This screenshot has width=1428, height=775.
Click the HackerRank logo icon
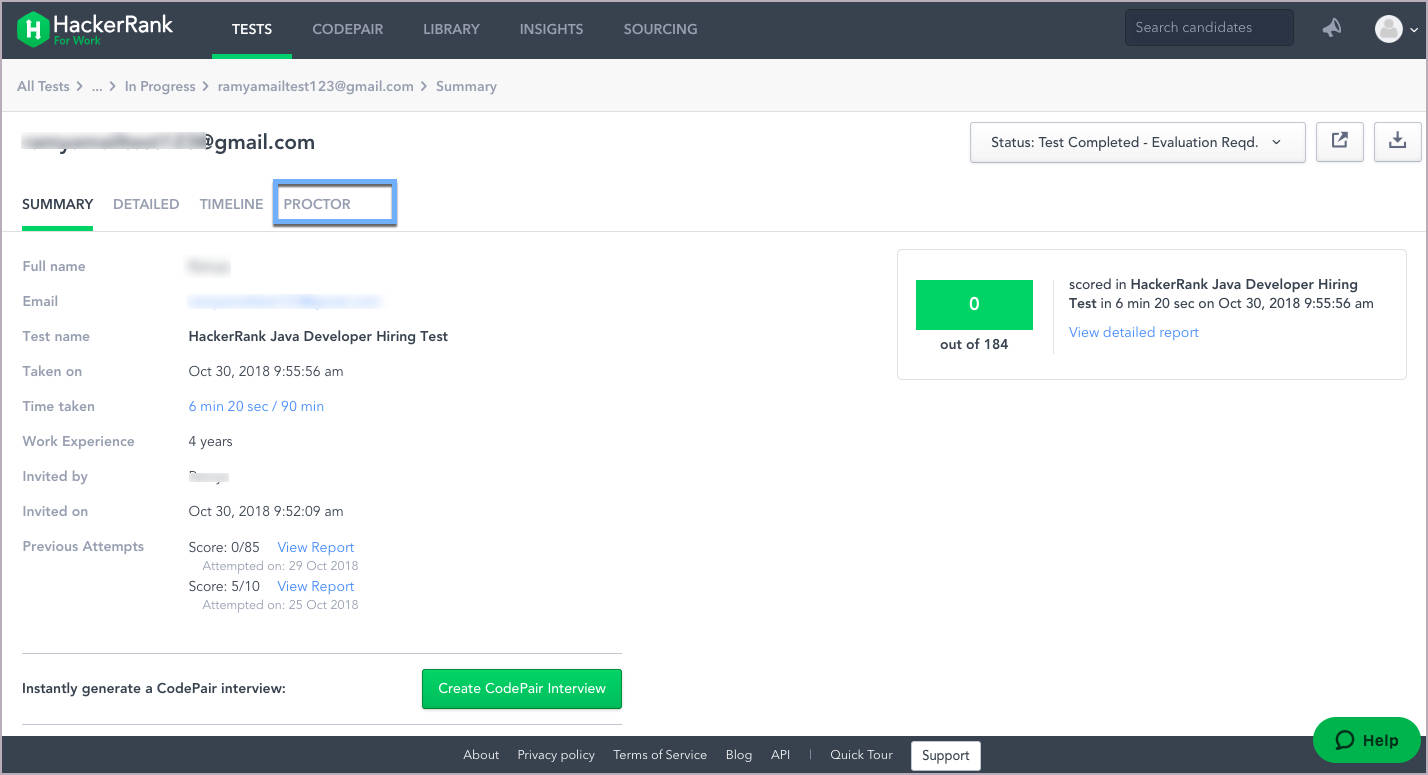pyautogui.click(x=34, y=29)
